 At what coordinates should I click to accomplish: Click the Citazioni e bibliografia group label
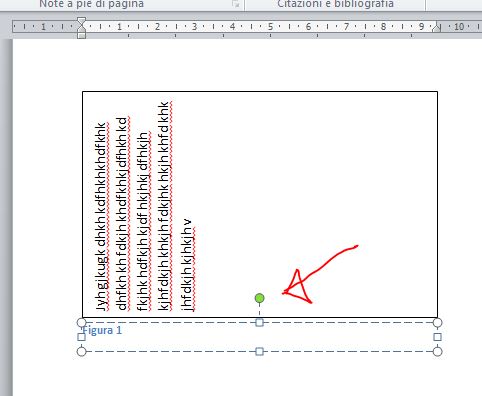[x=335, y=4]
